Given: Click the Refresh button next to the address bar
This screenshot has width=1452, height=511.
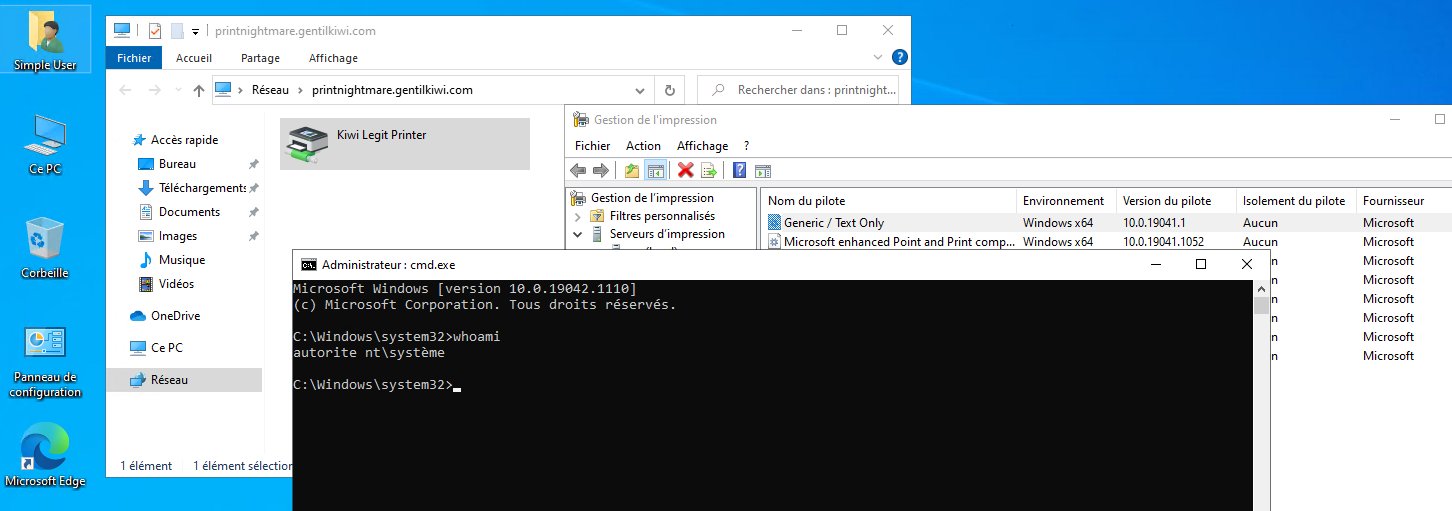Looking at the screenshot, I should [x=669, y=90].
